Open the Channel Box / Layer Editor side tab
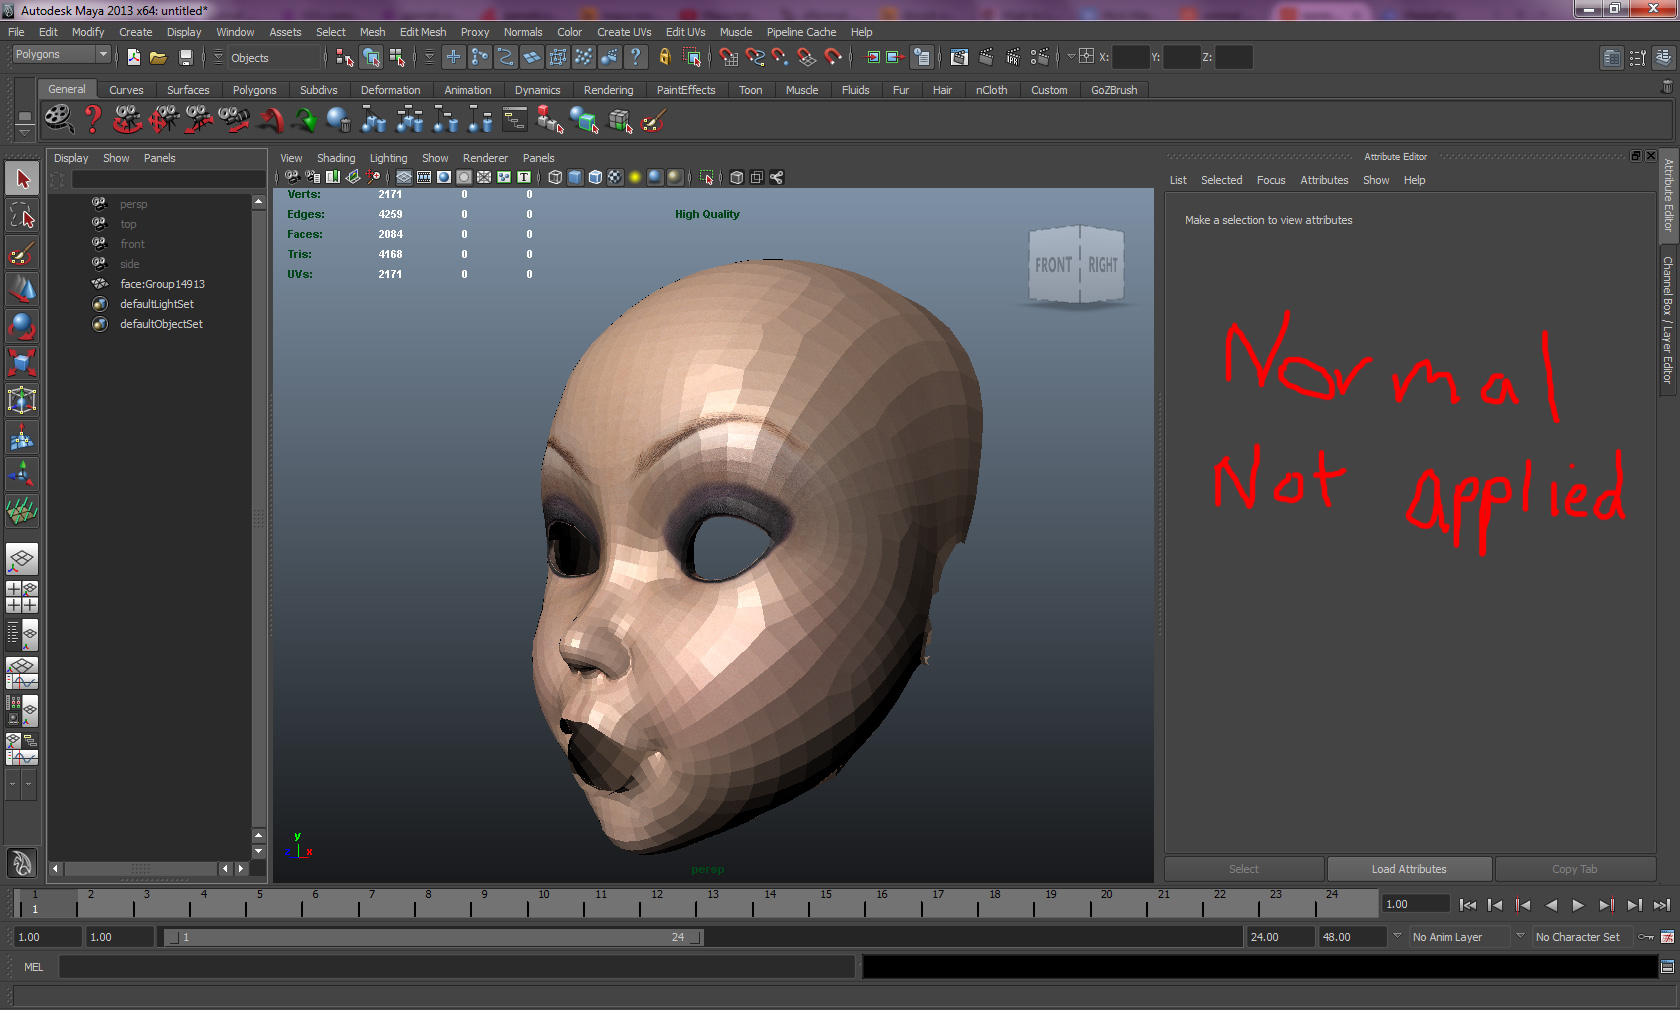 coord(1668,320)
